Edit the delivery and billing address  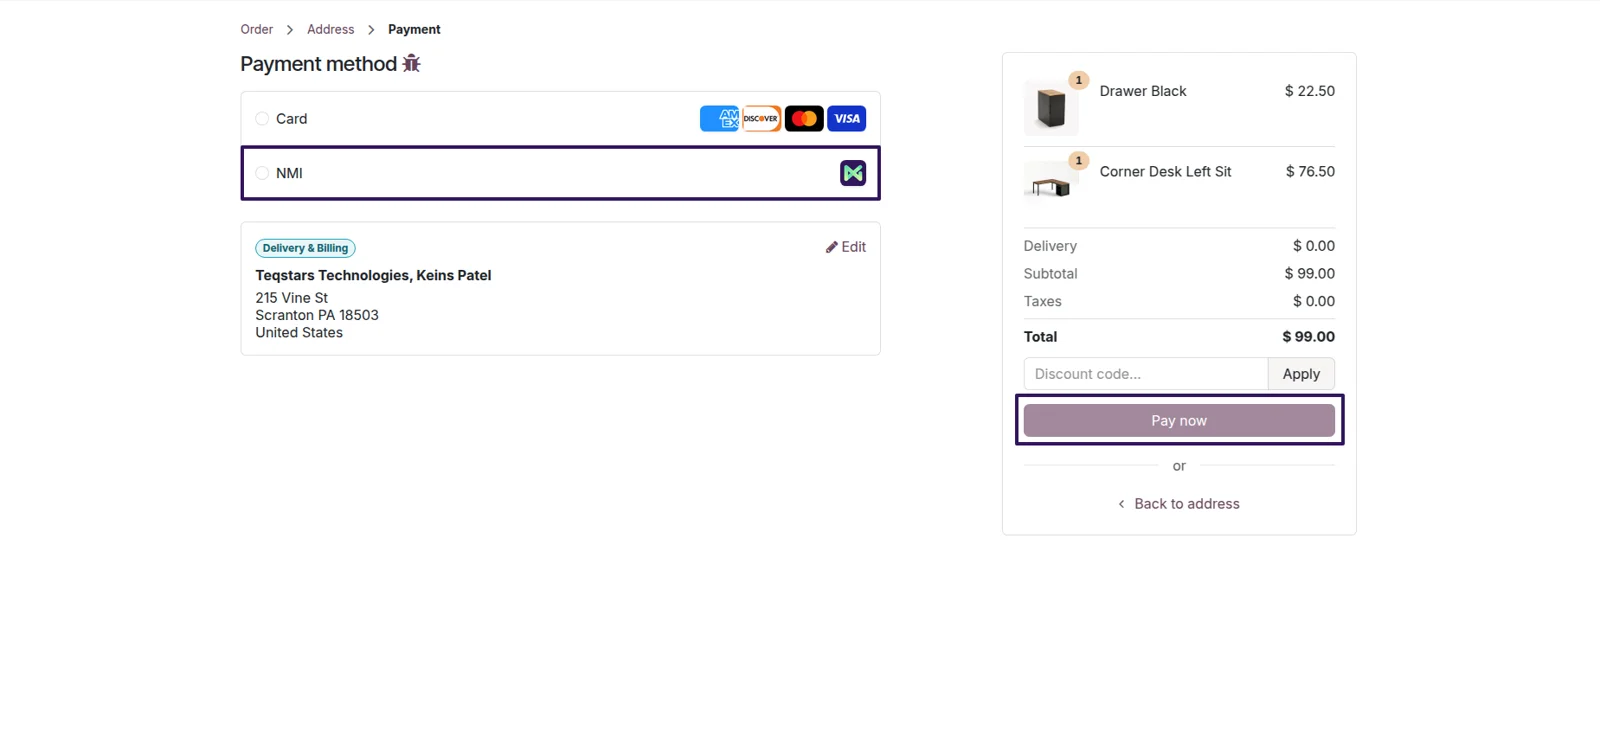(846, 247)
